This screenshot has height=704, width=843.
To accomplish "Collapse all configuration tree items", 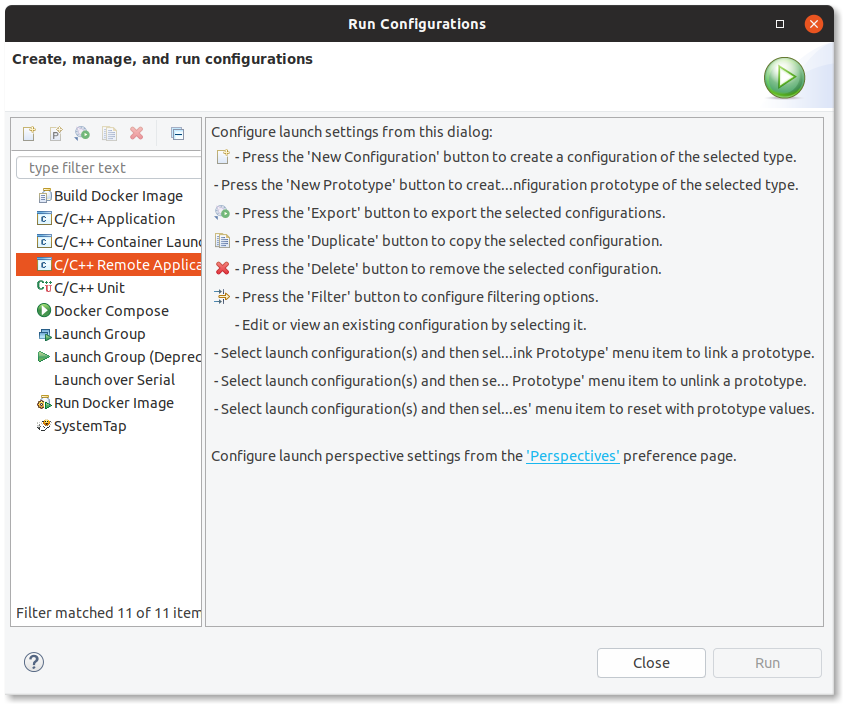I will (177, 133).
